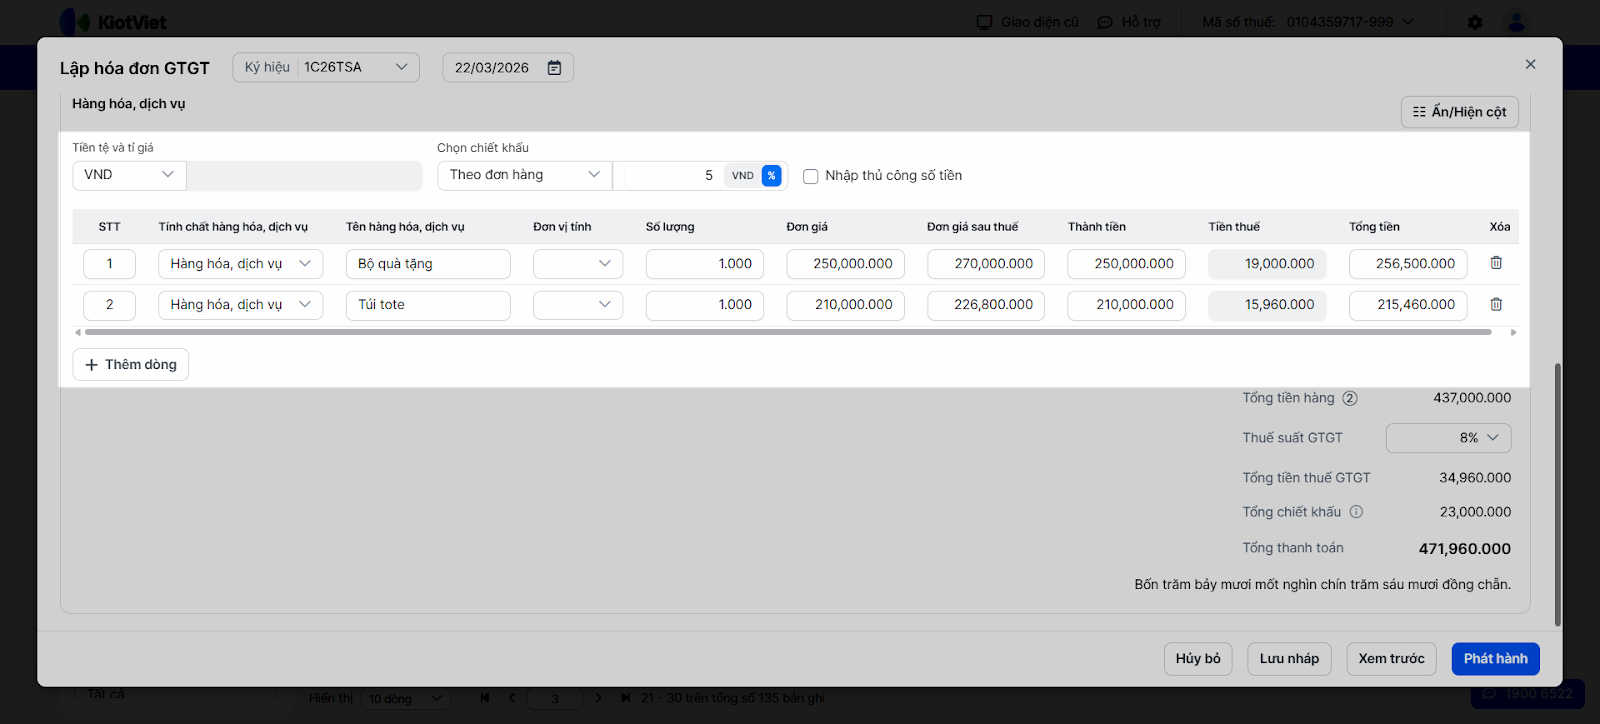
Task: Delete the Bộ quà tặng row
Action: coord(1496,263)
